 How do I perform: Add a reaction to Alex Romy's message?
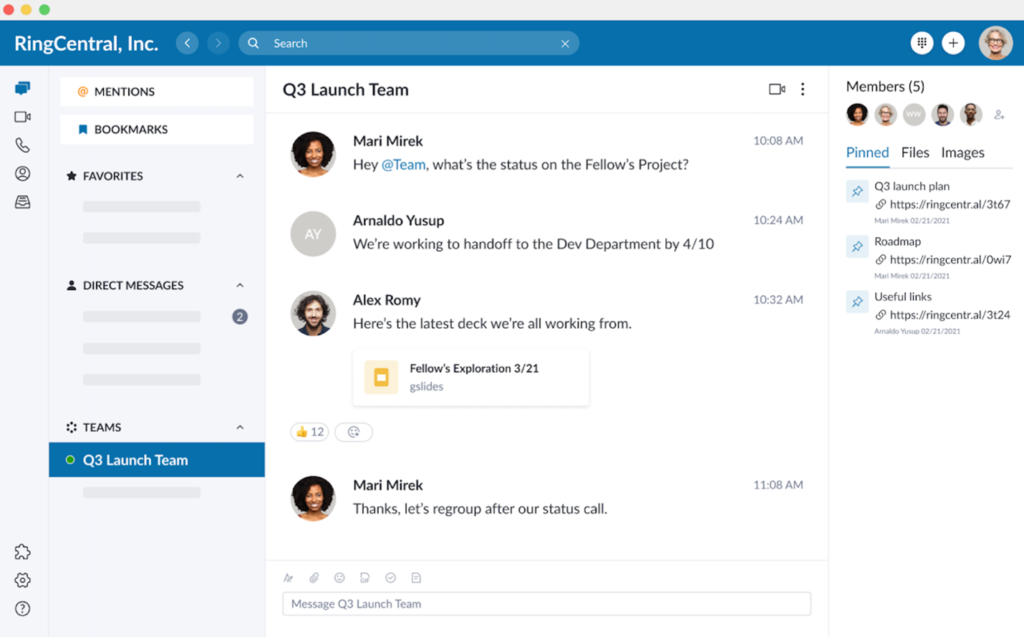354,432
